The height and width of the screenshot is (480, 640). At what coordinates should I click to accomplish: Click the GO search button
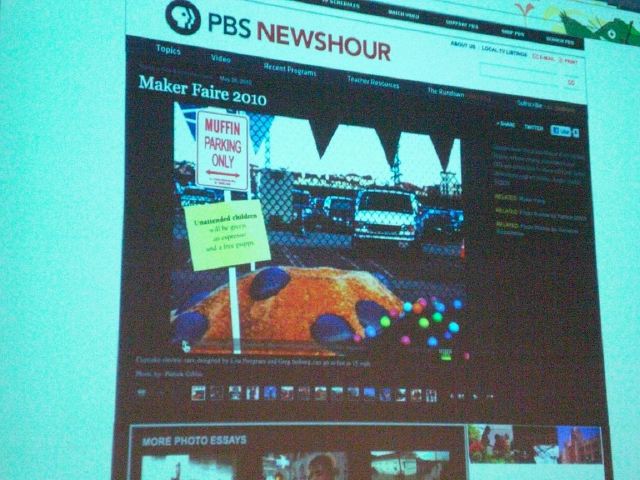coord(571,82)
